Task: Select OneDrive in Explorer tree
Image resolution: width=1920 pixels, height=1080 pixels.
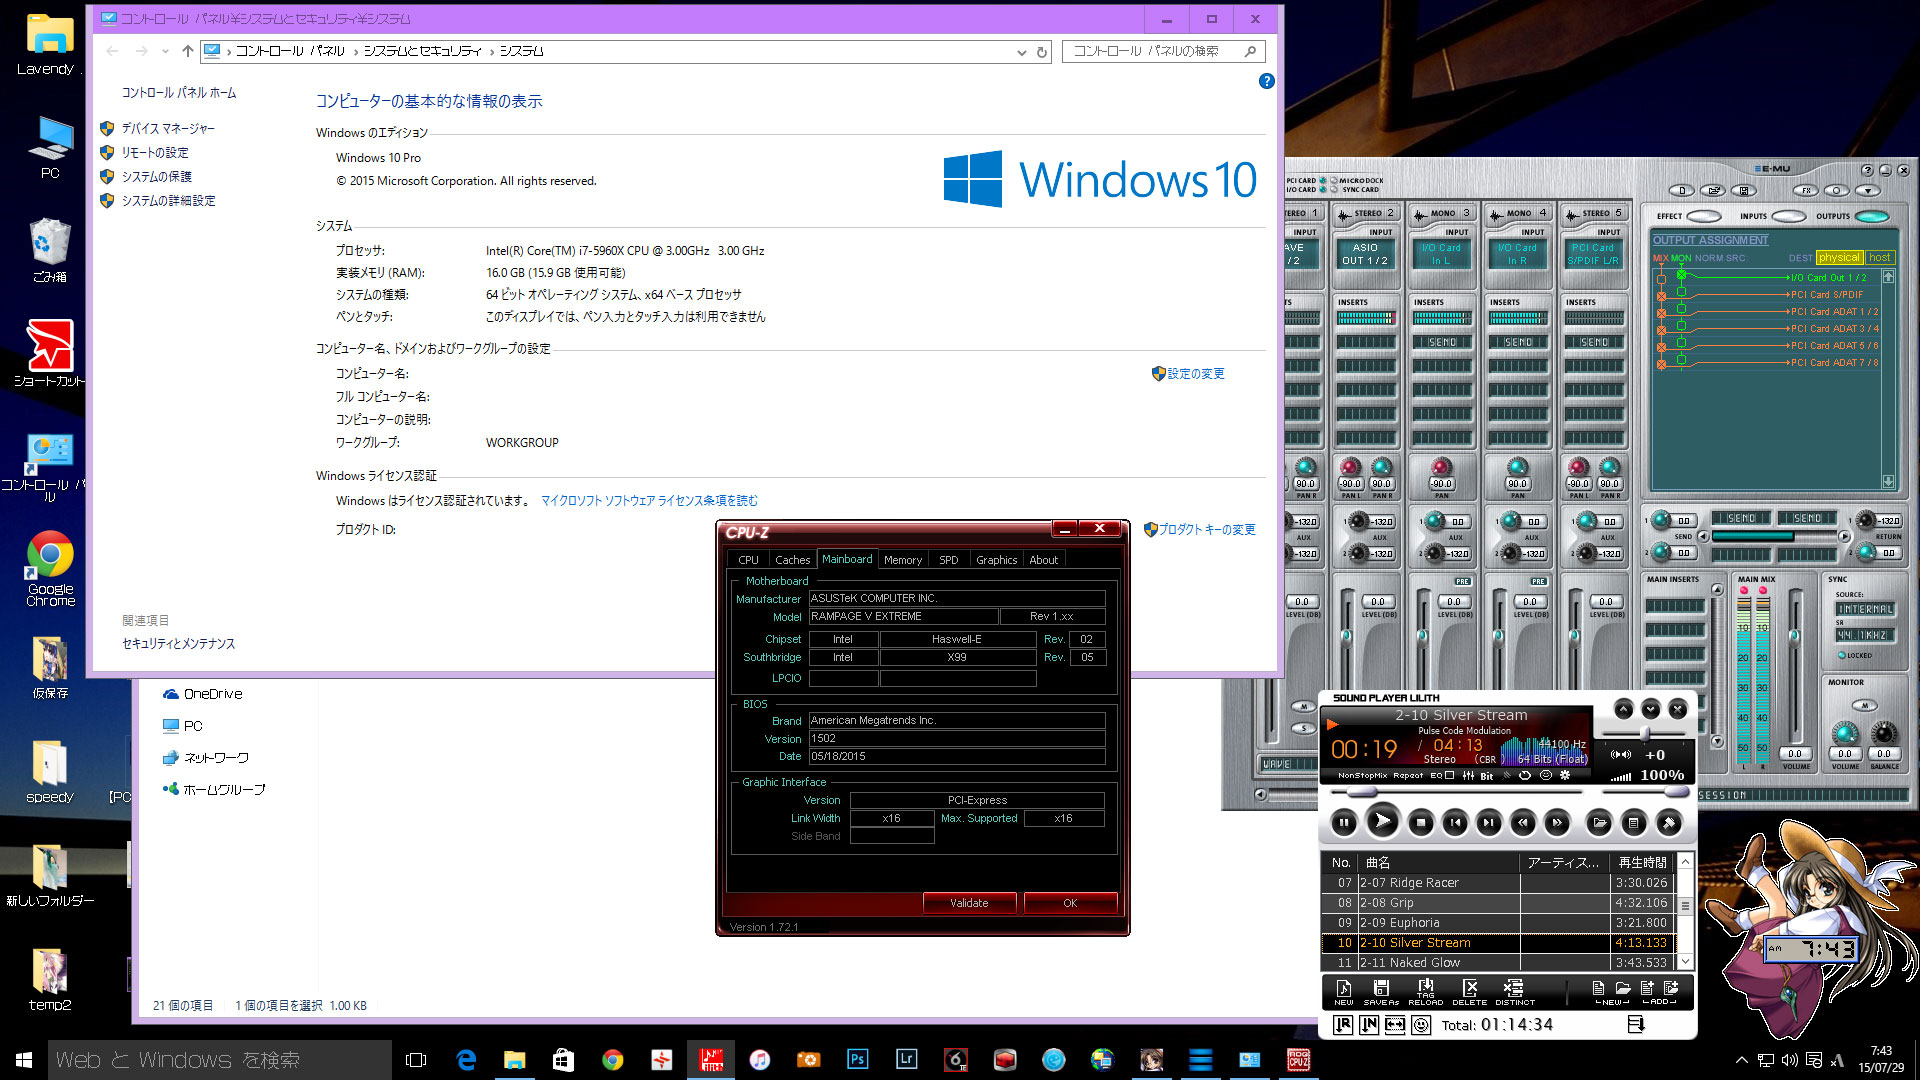Action: point(203,694)
